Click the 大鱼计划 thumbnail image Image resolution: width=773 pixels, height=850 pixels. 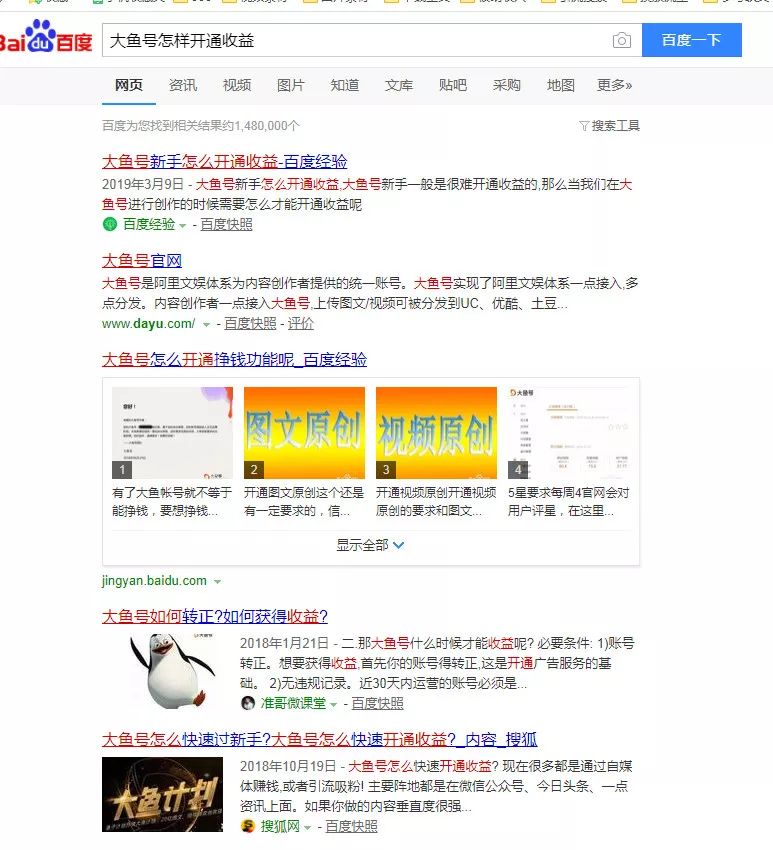coord(163,794)
